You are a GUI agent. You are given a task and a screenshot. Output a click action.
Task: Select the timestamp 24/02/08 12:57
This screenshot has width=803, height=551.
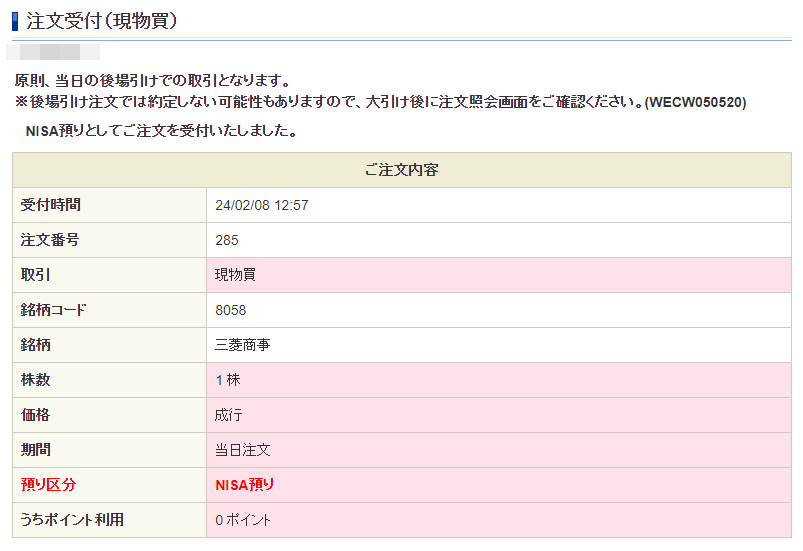click(x=262, y=205)
